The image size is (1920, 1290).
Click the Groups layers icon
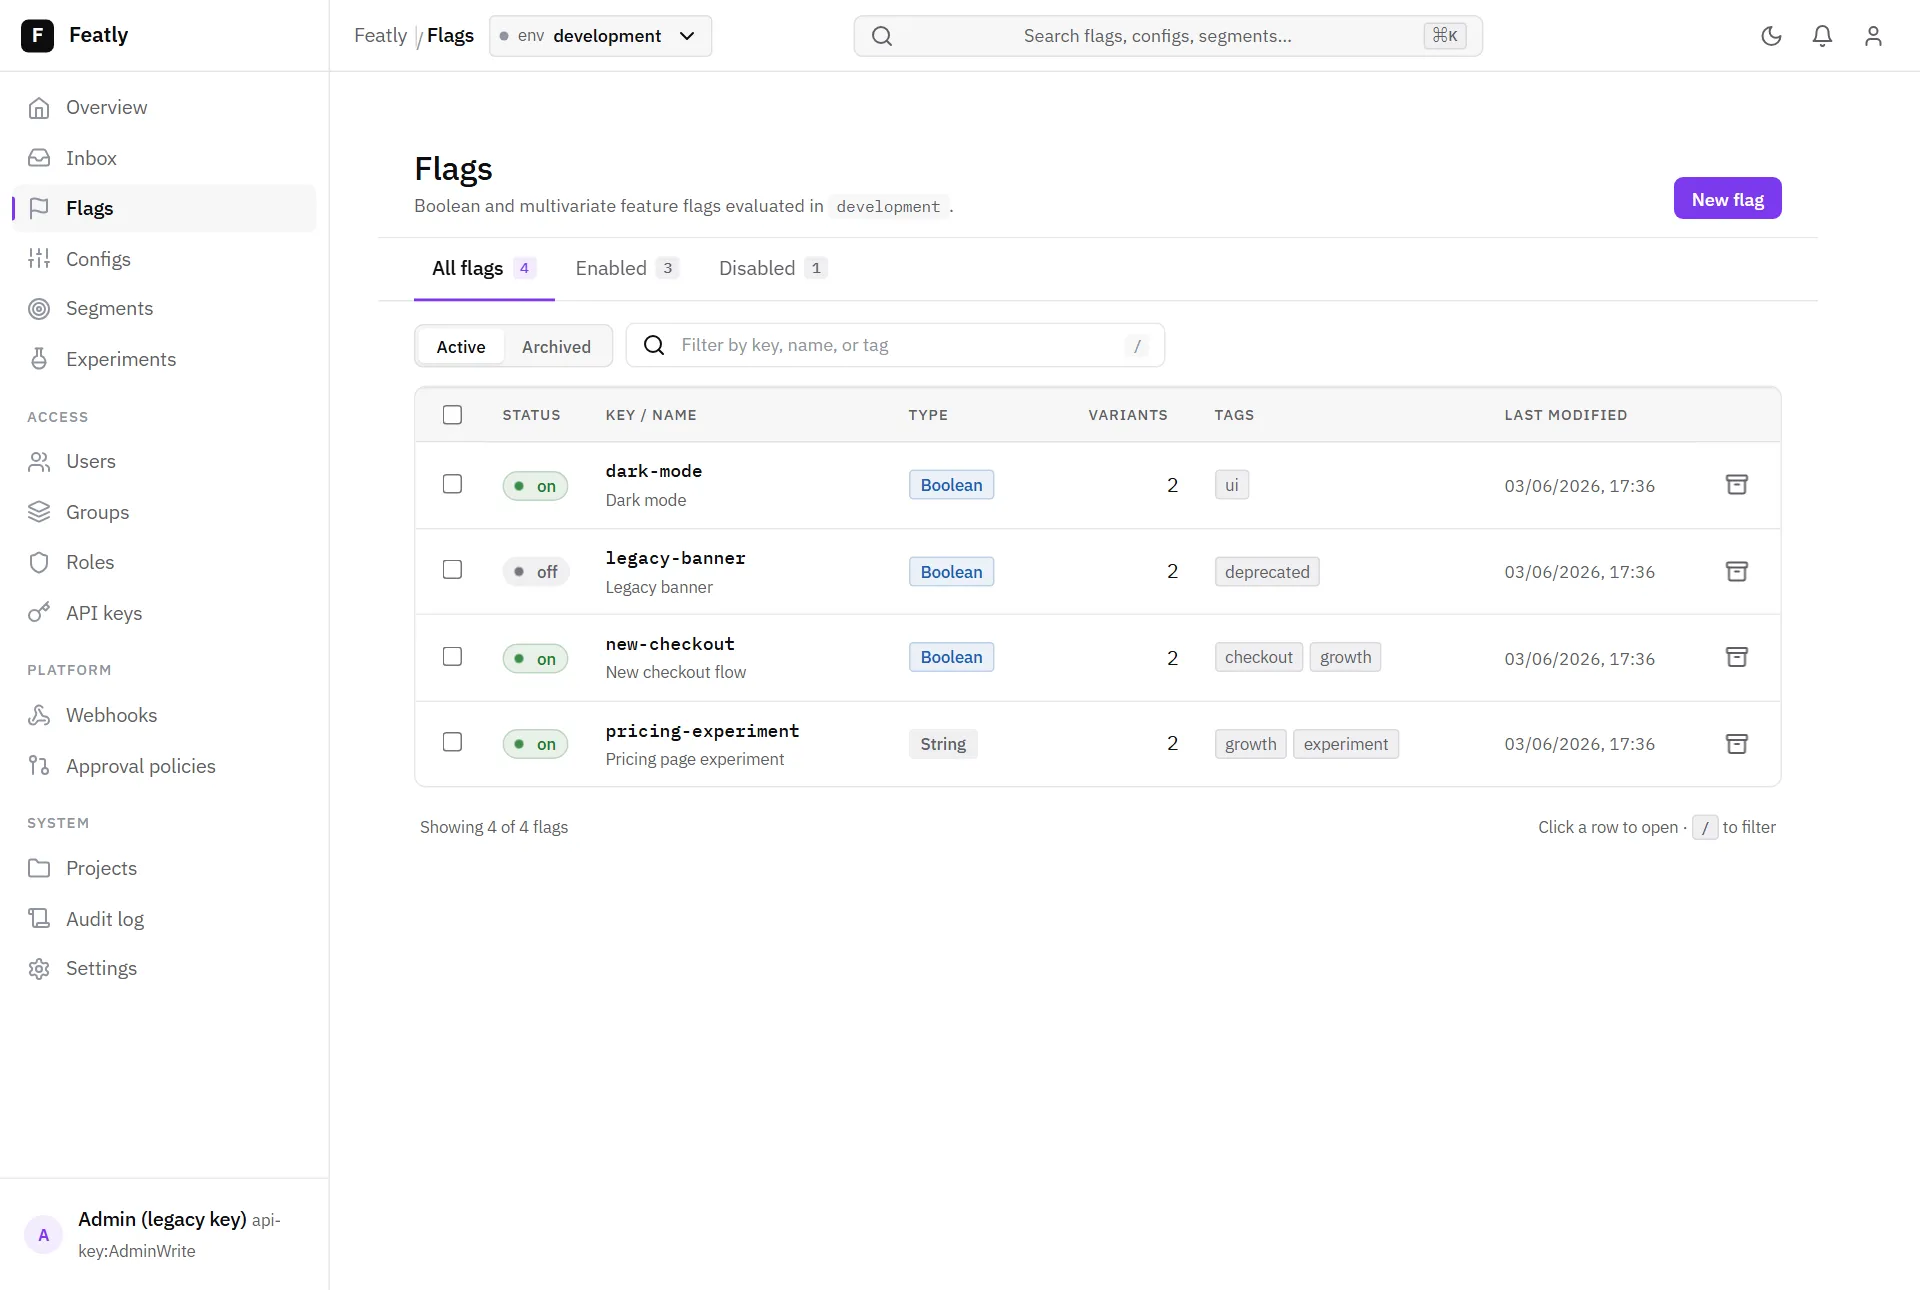point(39,512)
